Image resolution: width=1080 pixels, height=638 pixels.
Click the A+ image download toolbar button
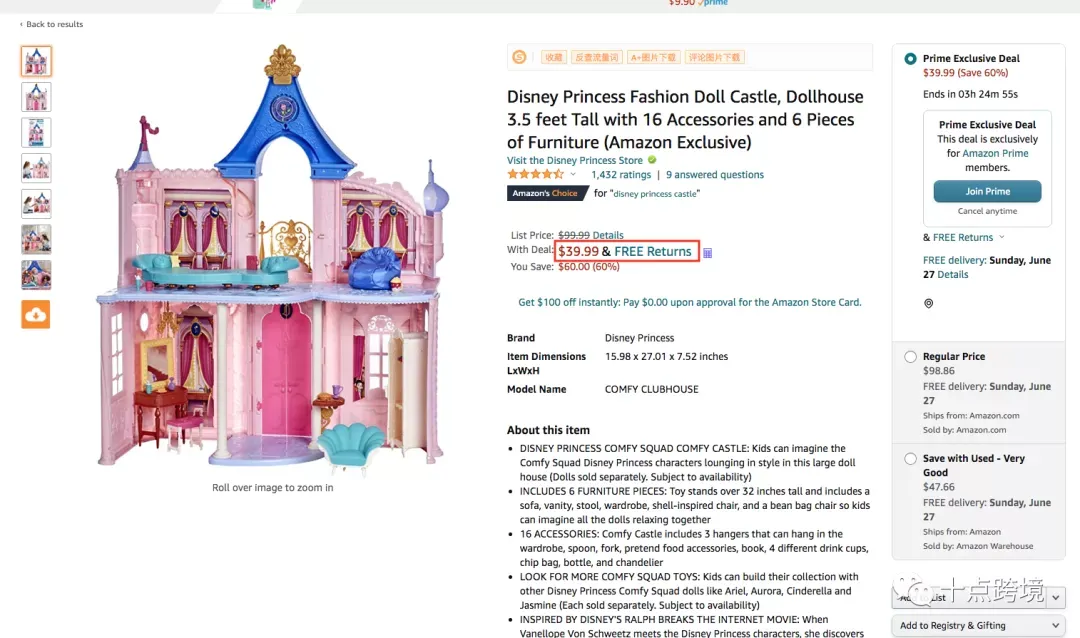click(x=653, y=57)
